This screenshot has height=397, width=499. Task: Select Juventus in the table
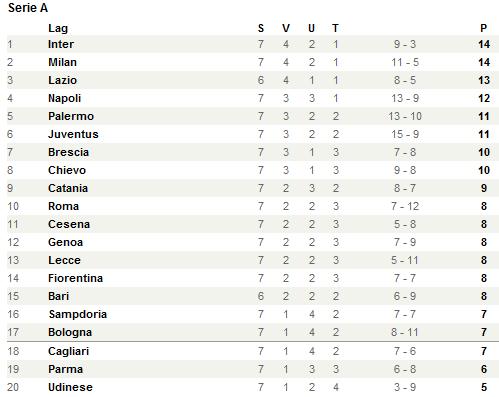click(73, 134)
